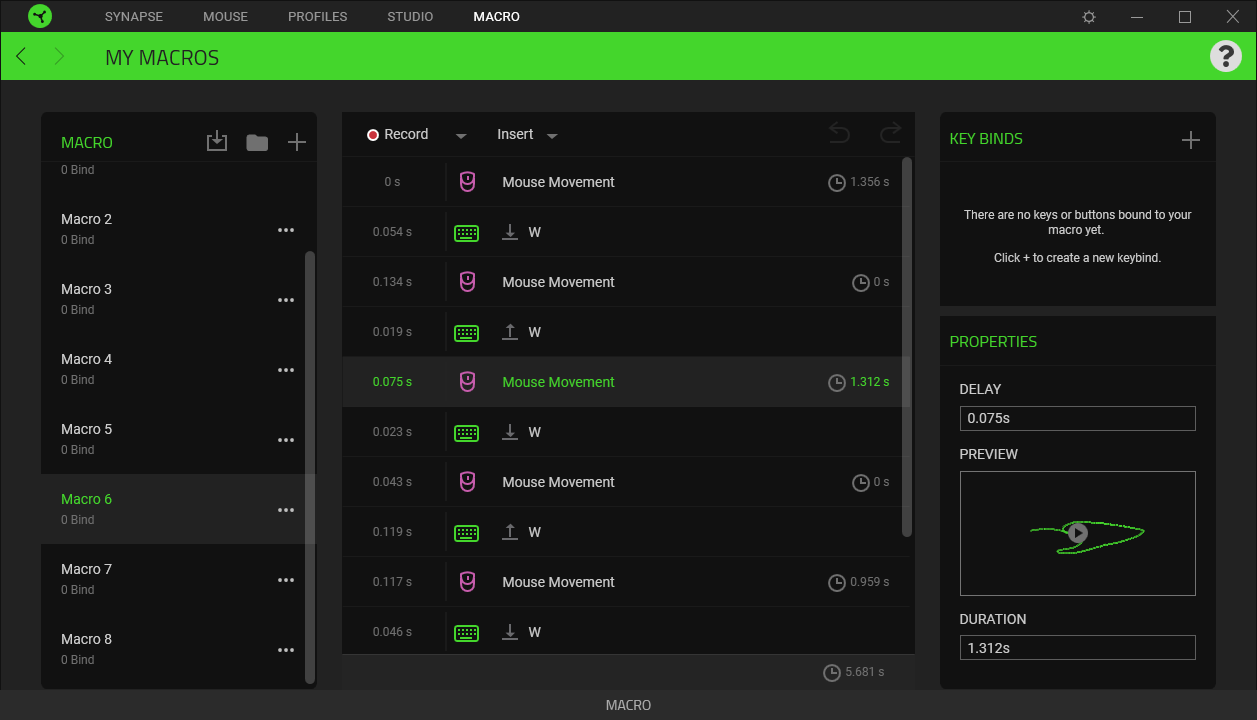This screenshot has height=720, width=1257.
Task: Click the macro list scrollbar
Action: 310,467
